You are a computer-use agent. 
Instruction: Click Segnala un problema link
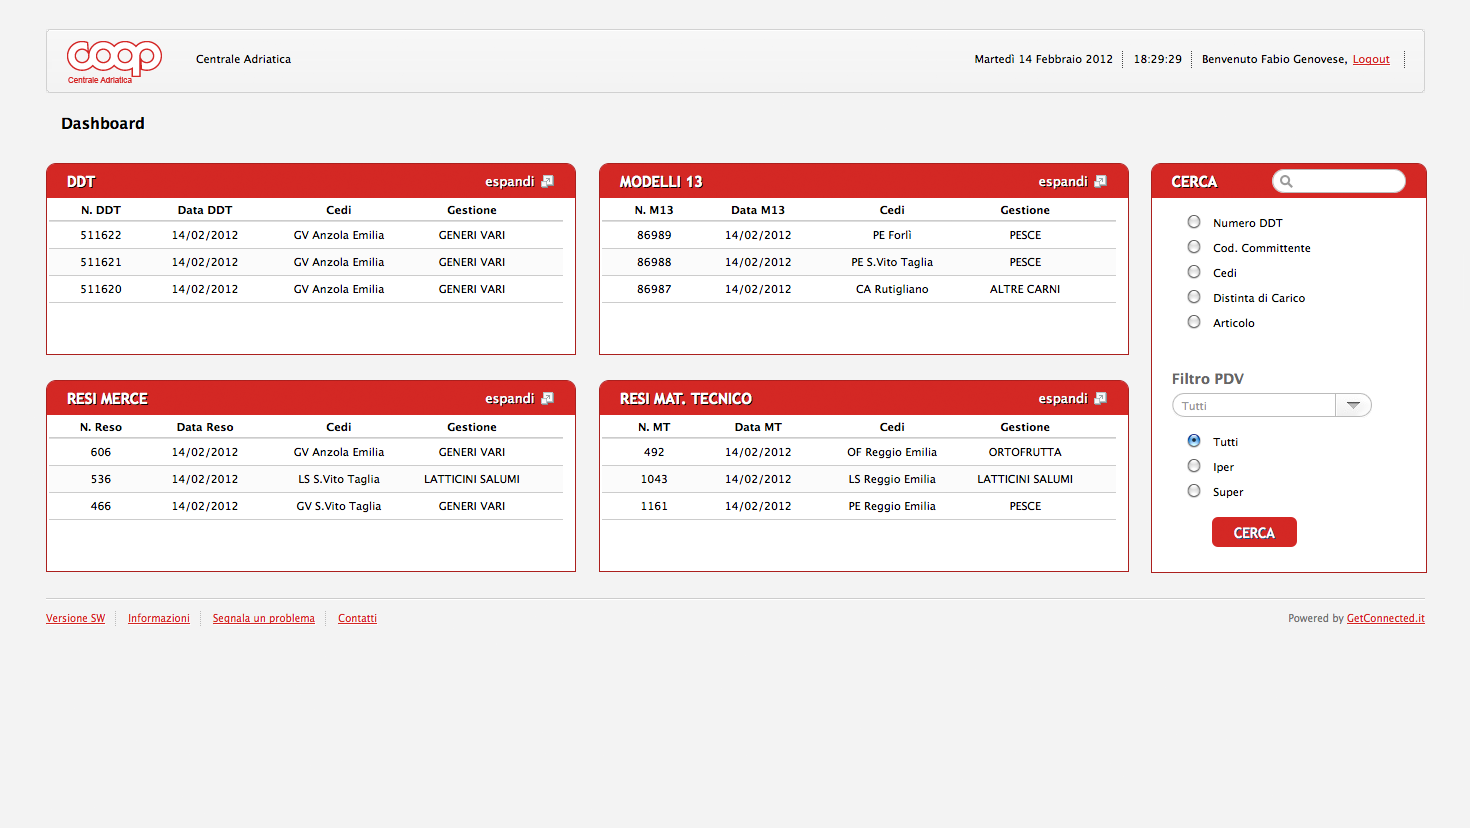click(264, 618)
